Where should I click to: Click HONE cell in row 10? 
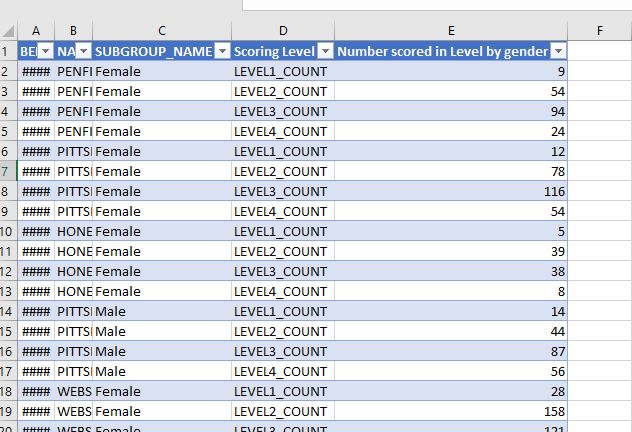(x=73, y=231)
